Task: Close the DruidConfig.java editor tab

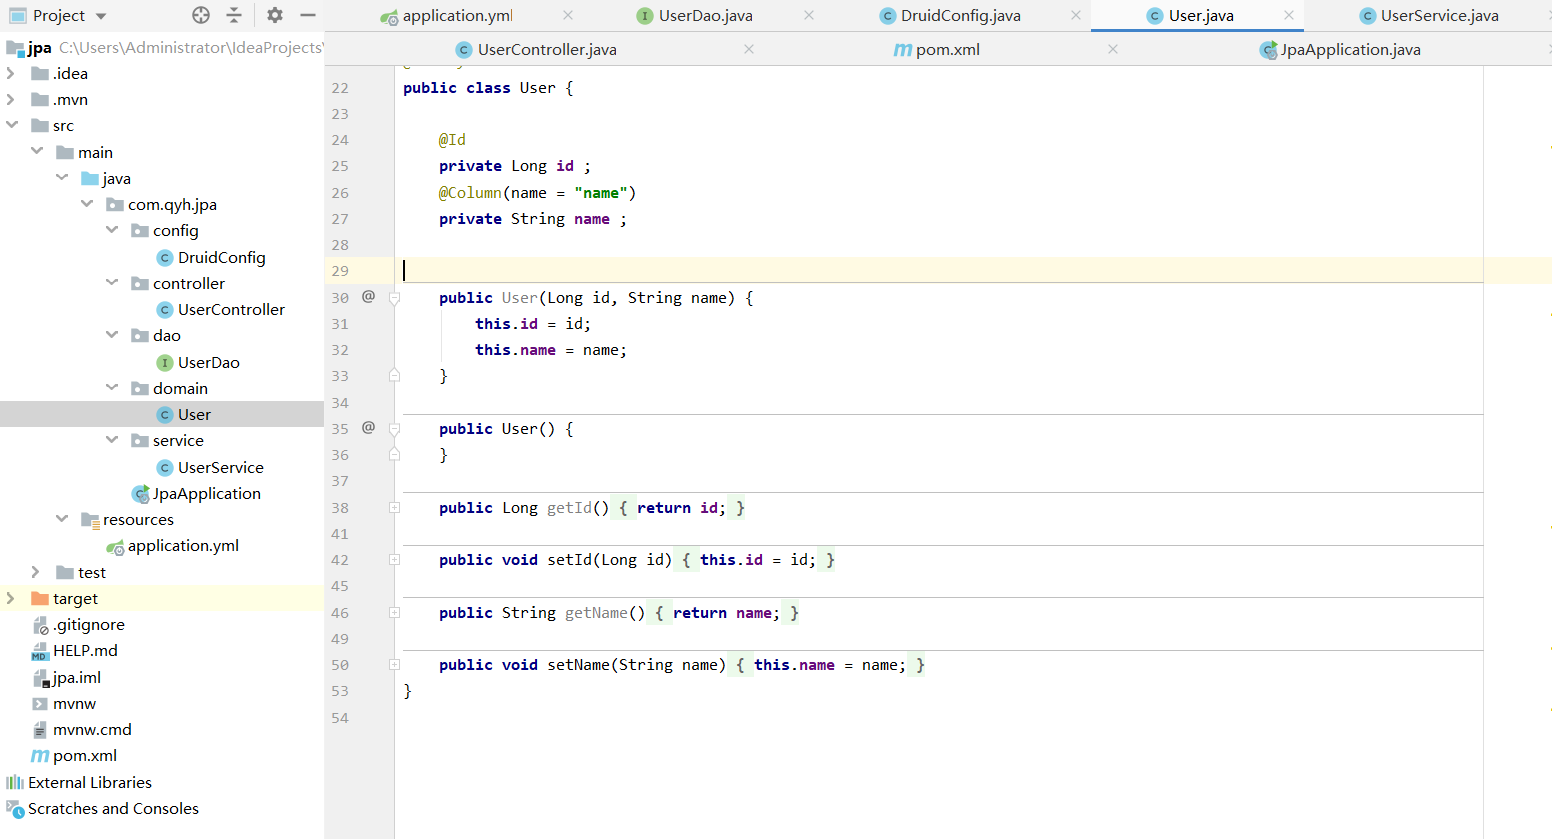Action: [1076, 15]
